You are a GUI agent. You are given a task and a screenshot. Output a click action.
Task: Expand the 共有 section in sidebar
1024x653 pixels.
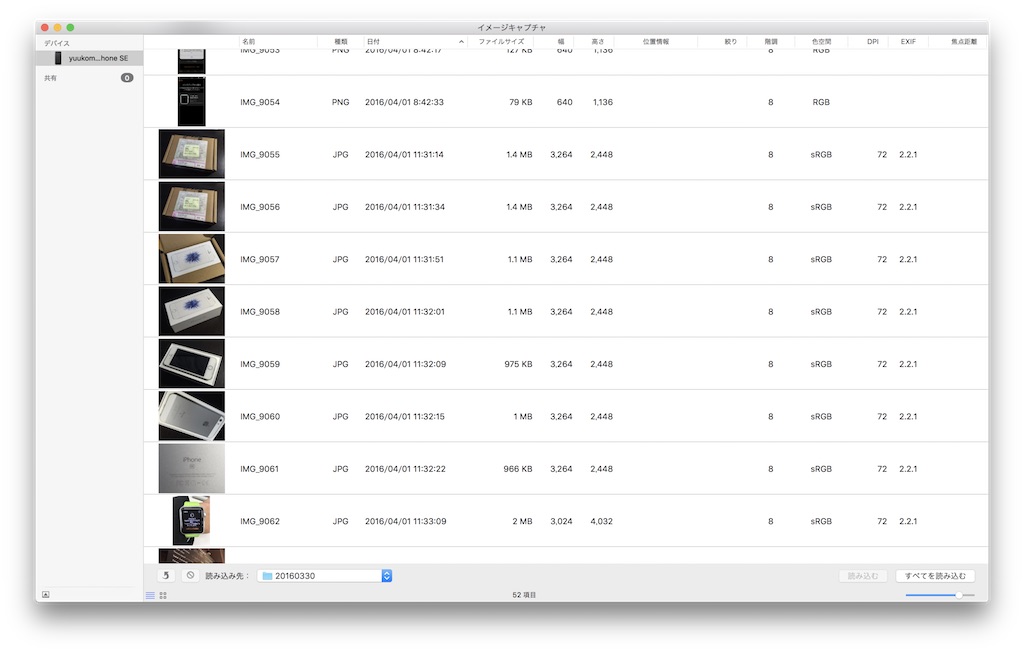coord(51,77)
